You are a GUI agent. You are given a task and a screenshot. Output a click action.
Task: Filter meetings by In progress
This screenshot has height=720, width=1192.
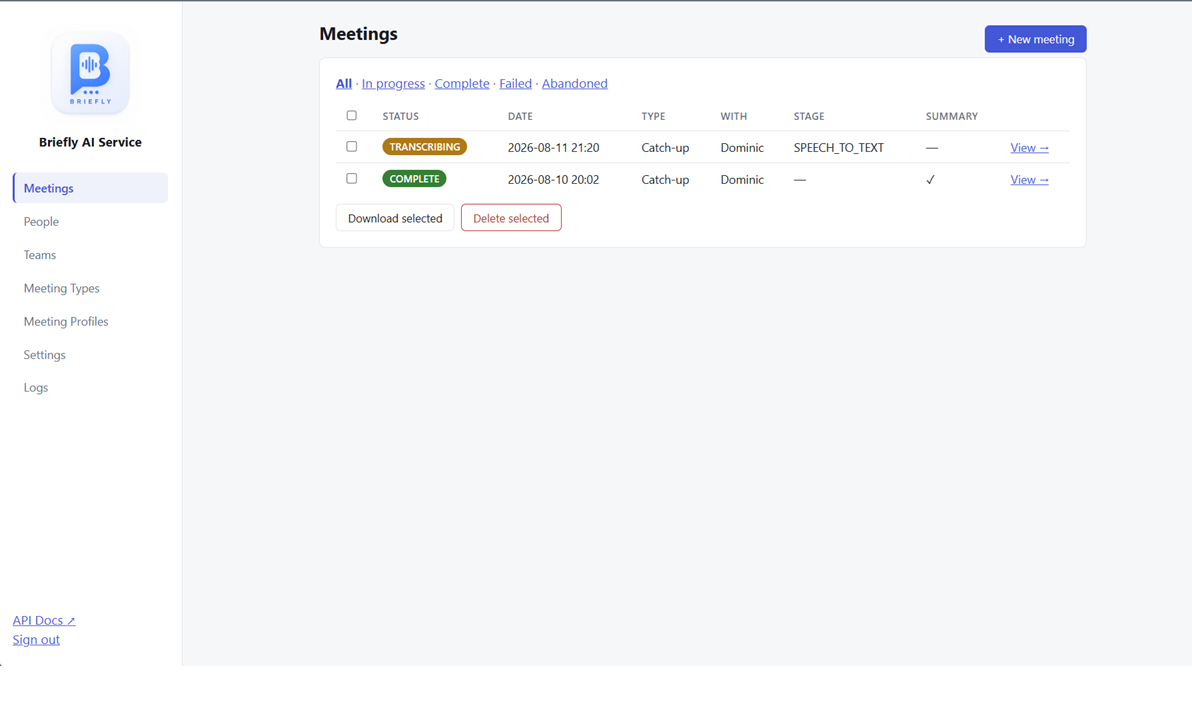393,84
